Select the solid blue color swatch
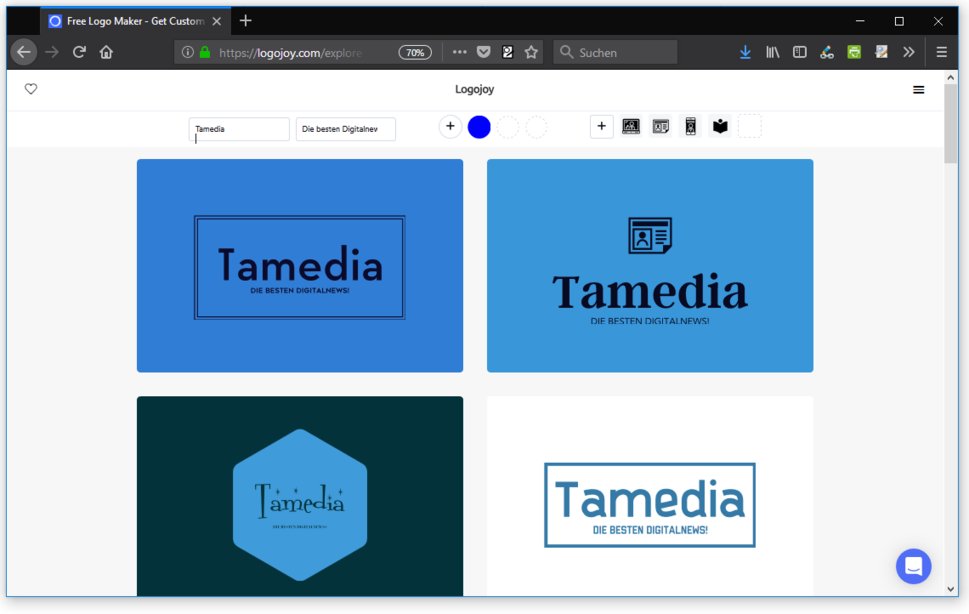 click(479, 127)
